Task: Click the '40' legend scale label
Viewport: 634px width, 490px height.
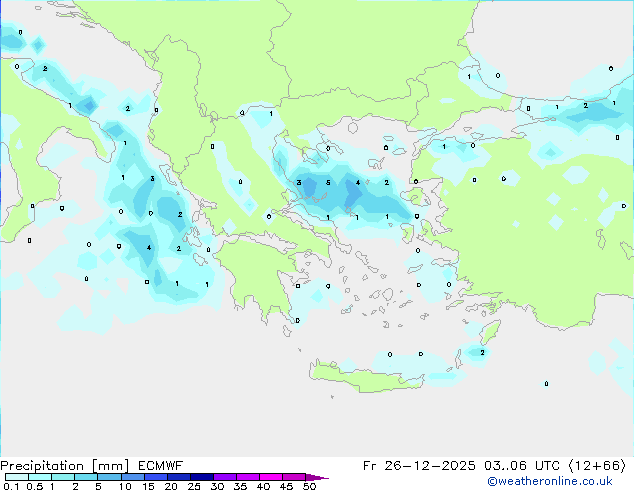Action: 263,486
